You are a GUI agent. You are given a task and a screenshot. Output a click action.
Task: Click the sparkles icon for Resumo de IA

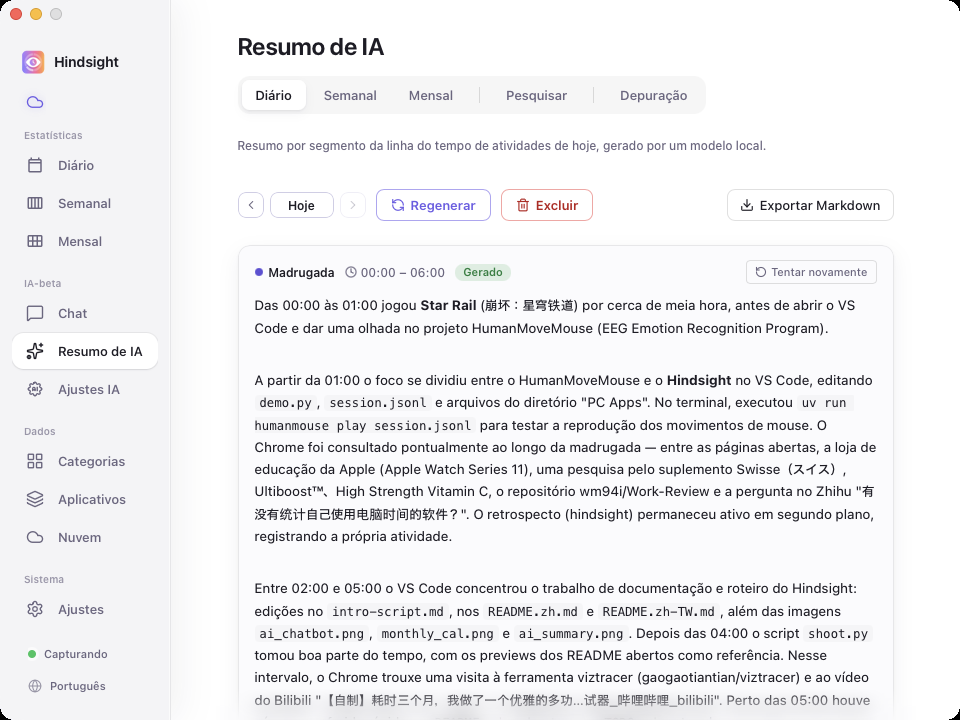tap(35, 351)
